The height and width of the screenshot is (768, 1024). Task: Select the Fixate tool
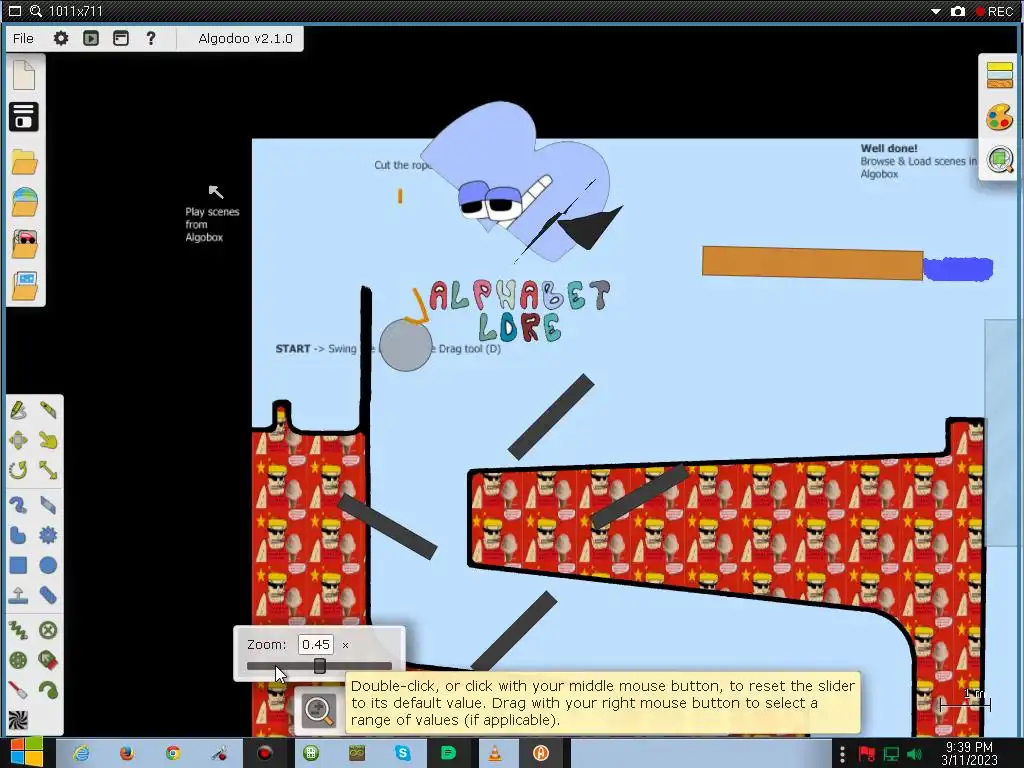pos(48,630)
